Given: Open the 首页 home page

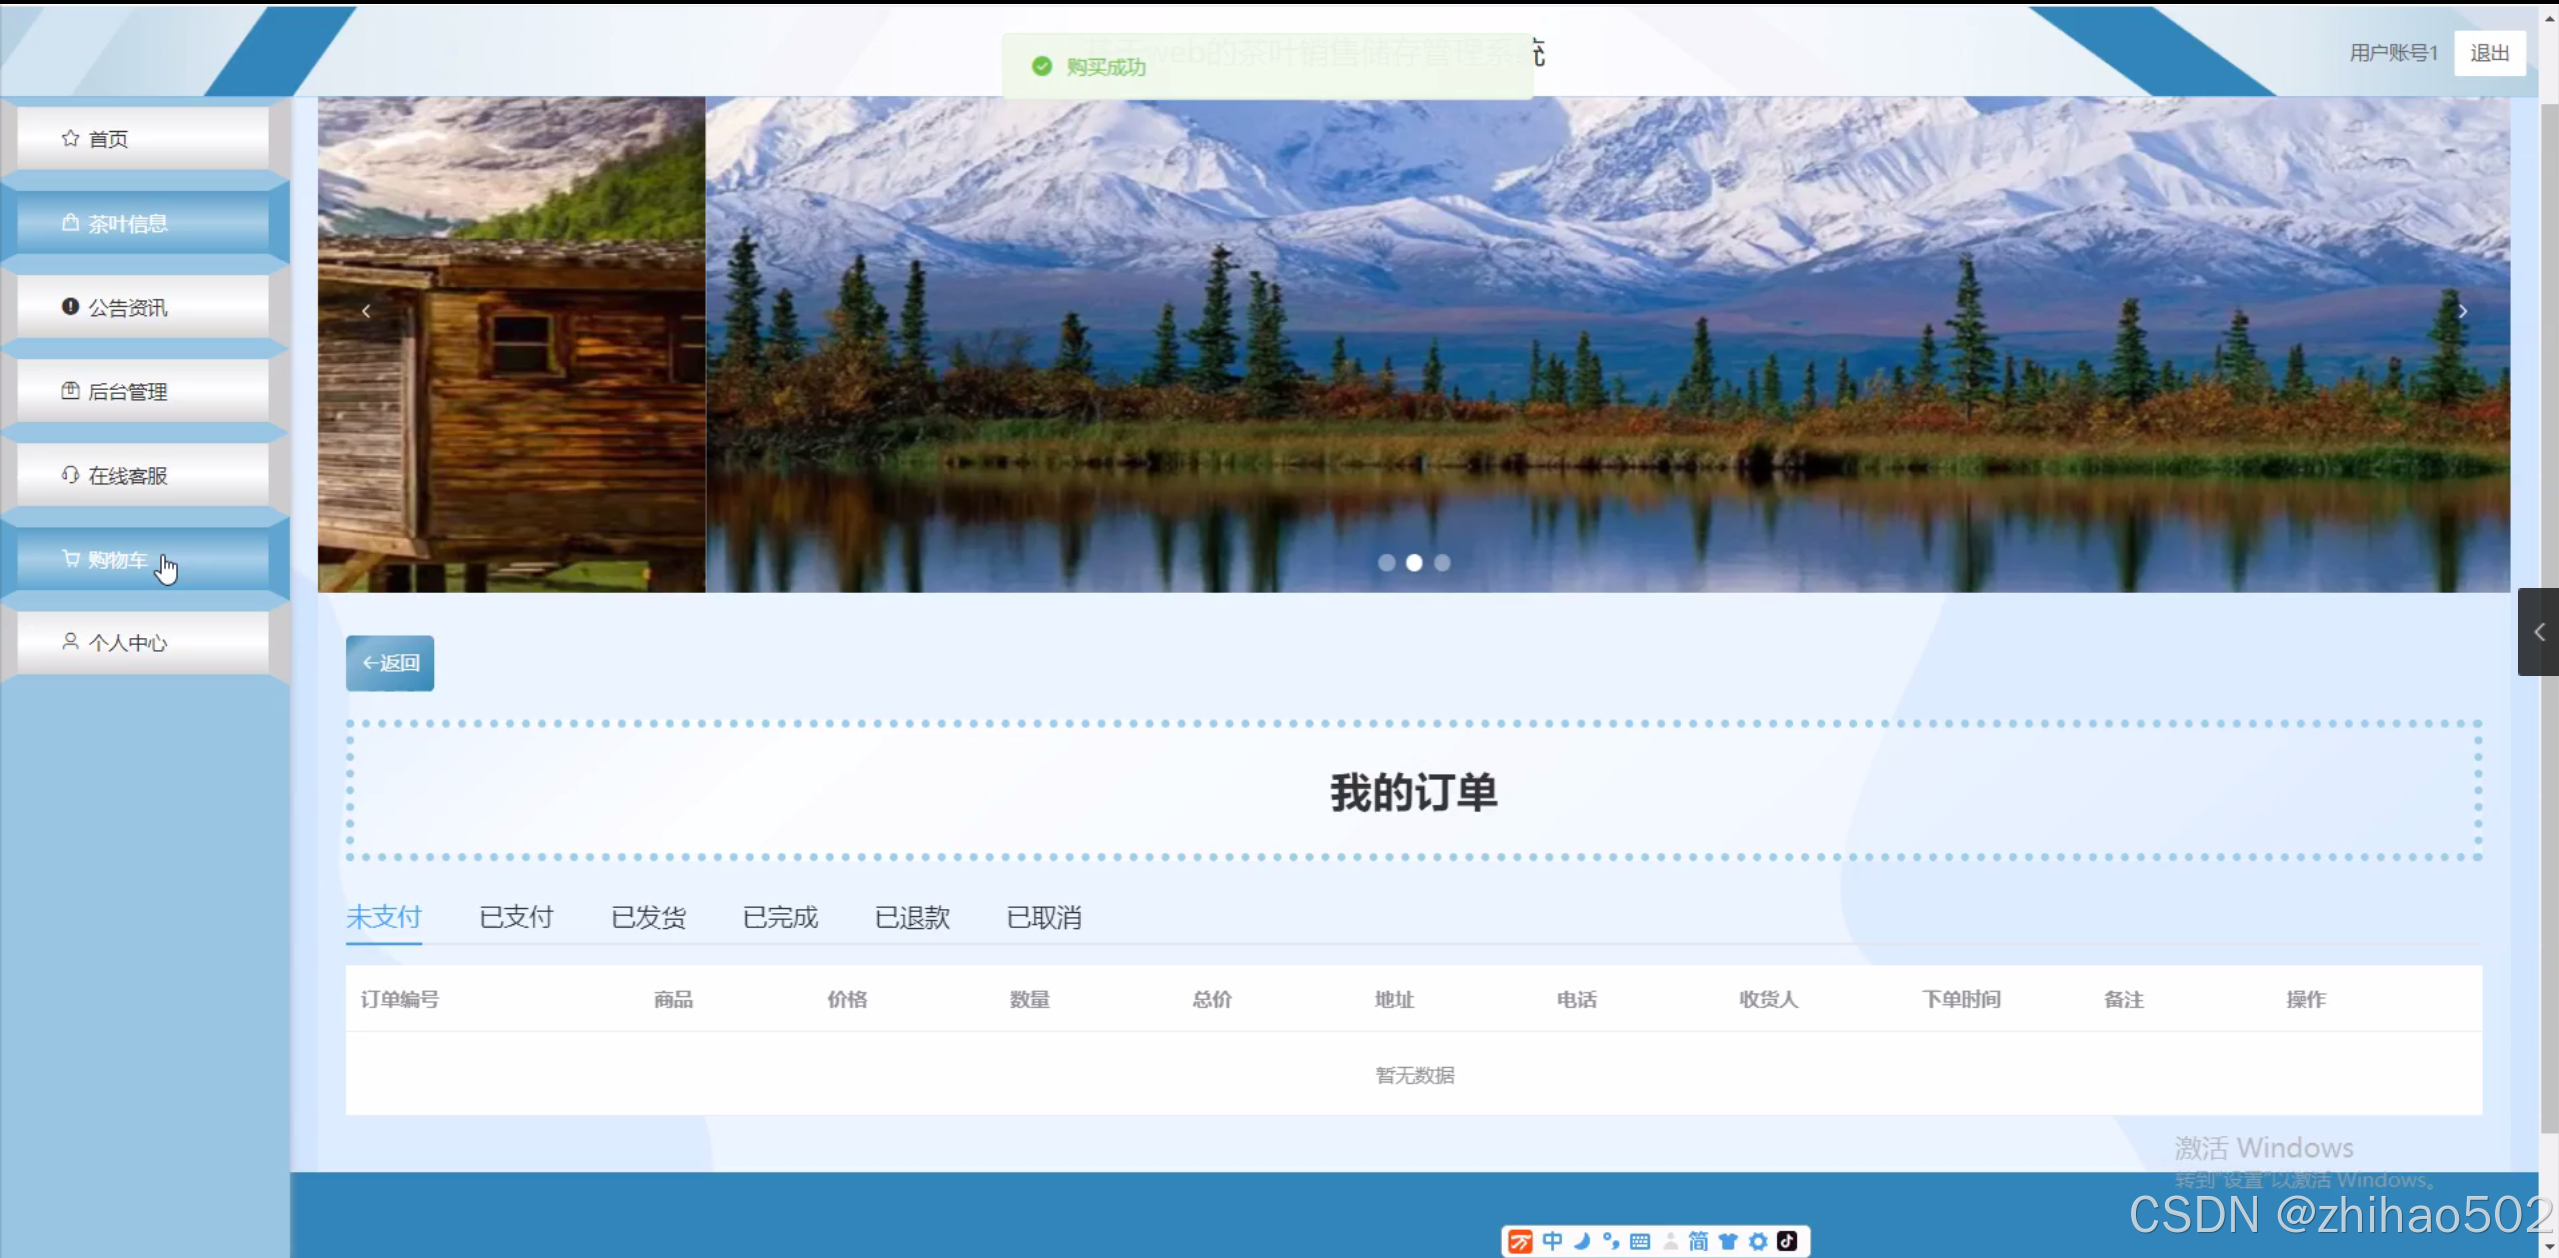Looking at the screenshot, I should point(107,138).
